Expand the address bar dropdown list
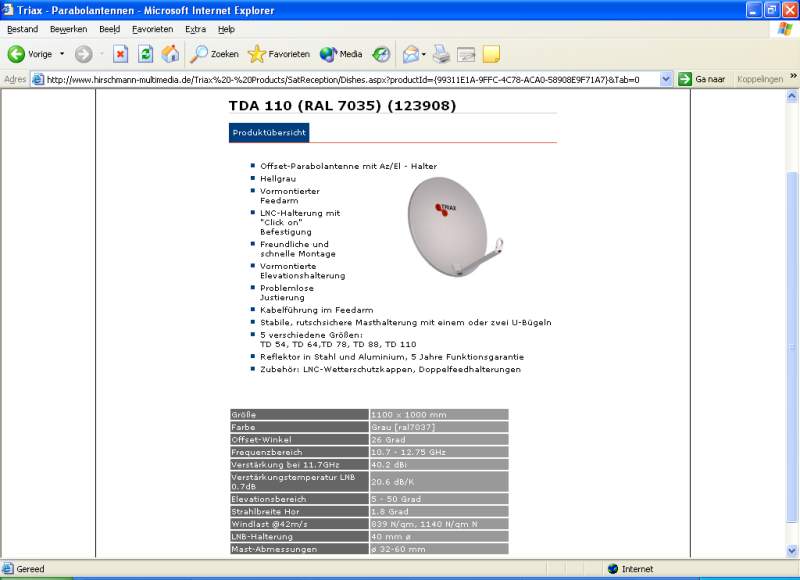 point(666,80)
